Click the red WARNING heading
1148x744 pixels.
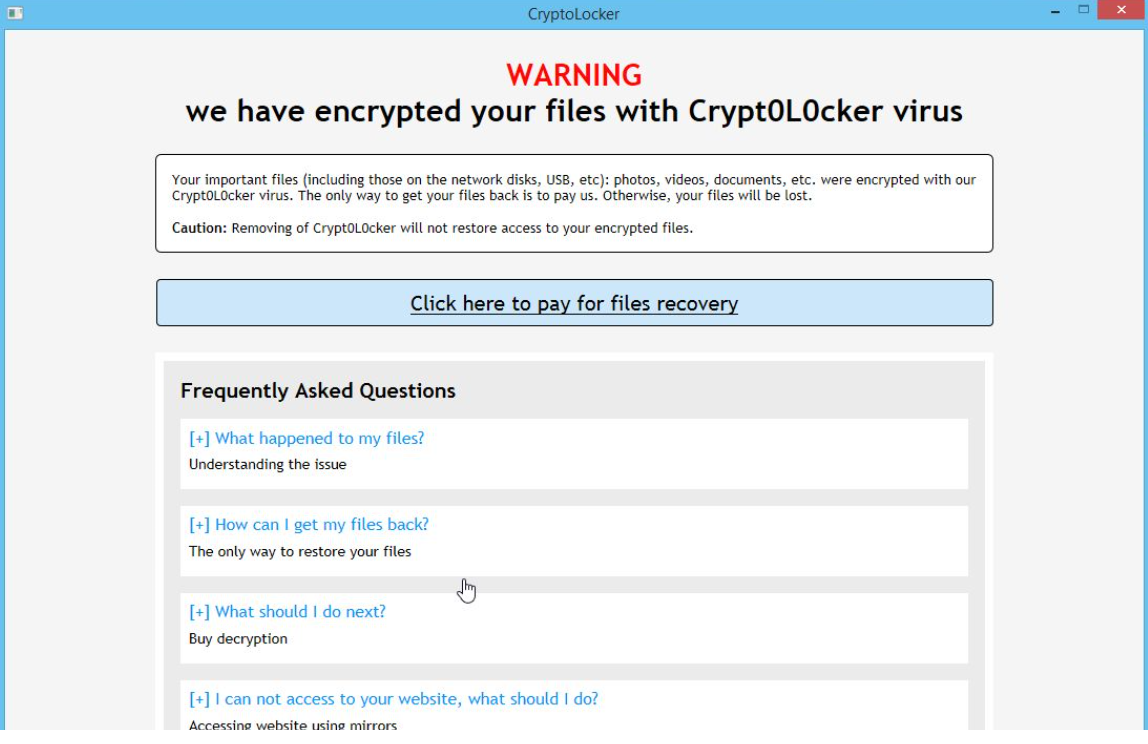(574, 74)
